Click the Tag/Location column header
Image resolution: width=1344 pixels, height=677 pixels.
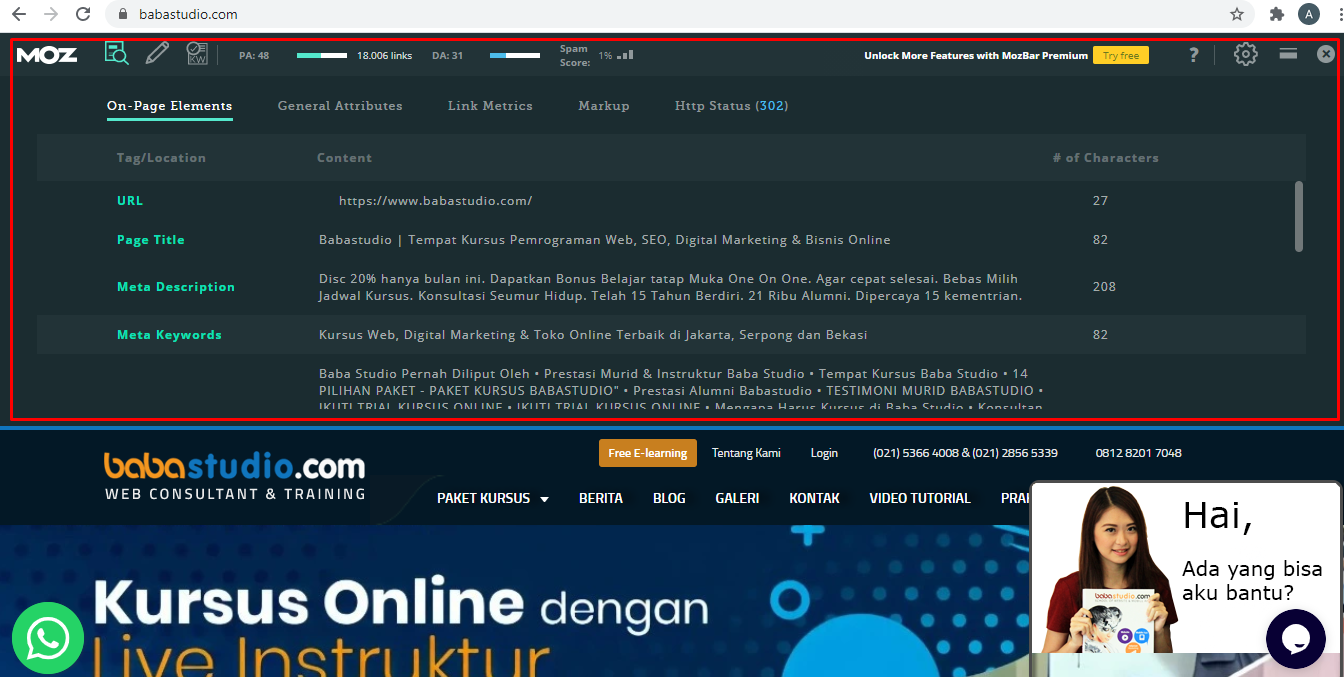point(161,158)
